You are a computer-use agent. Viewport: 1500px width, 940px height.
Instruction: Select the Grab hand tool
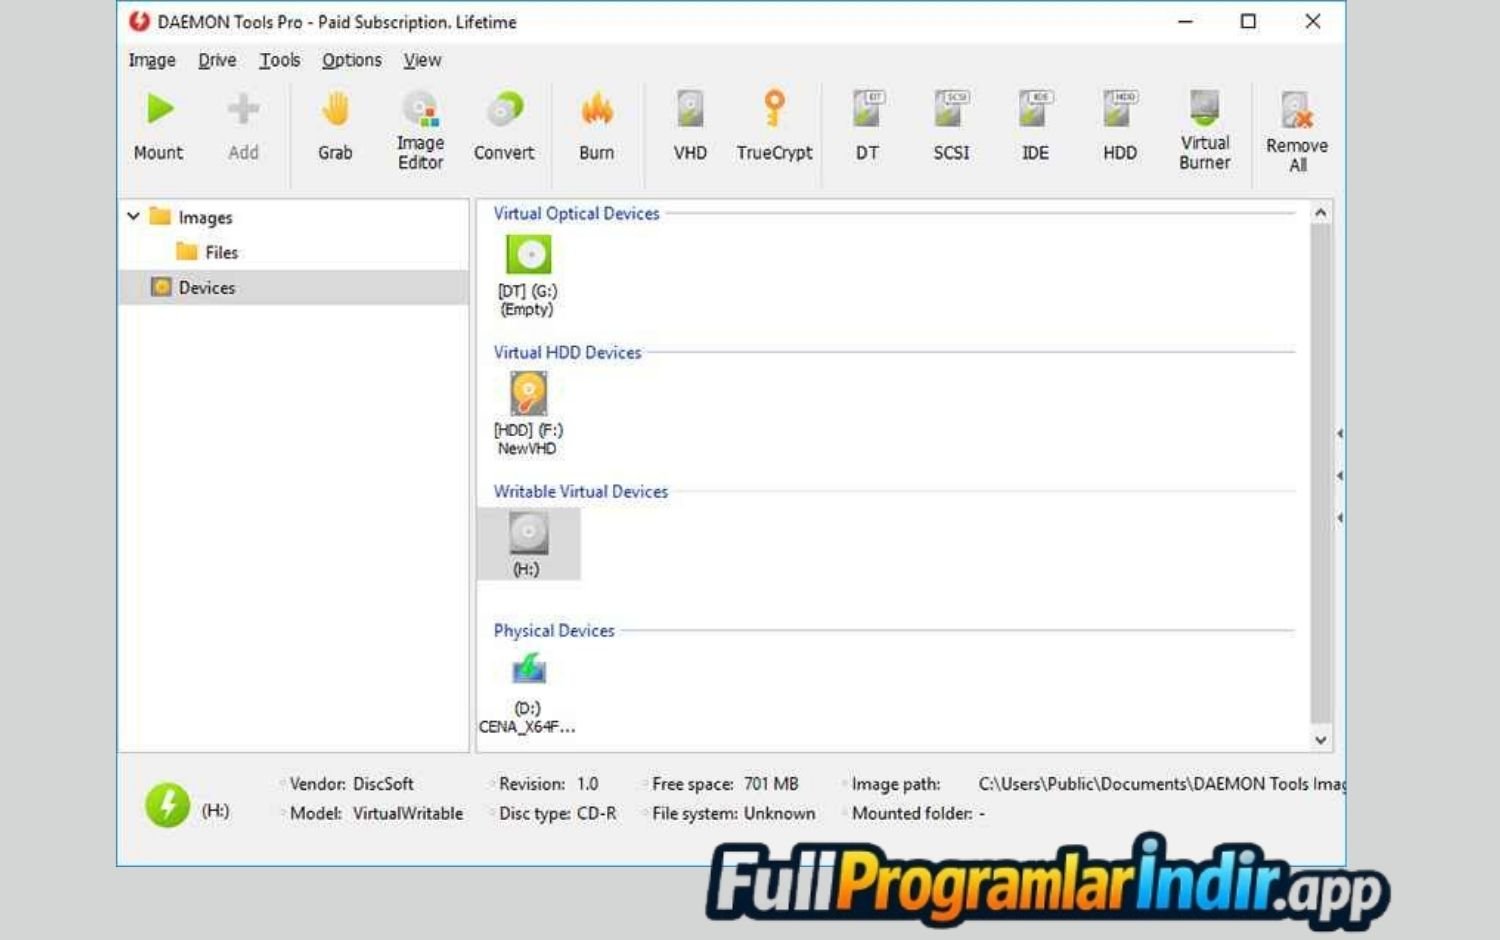click(335, 109)
